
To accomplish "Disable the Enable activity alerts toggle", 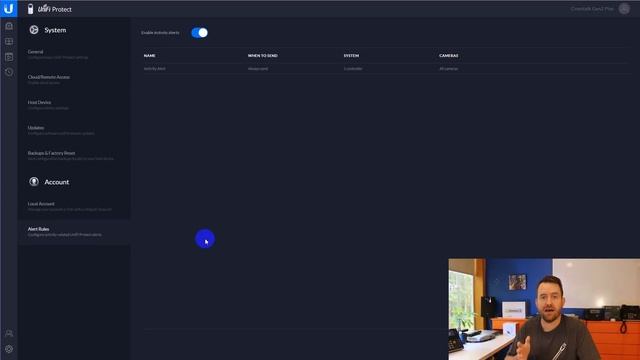I will click(200, 33).
